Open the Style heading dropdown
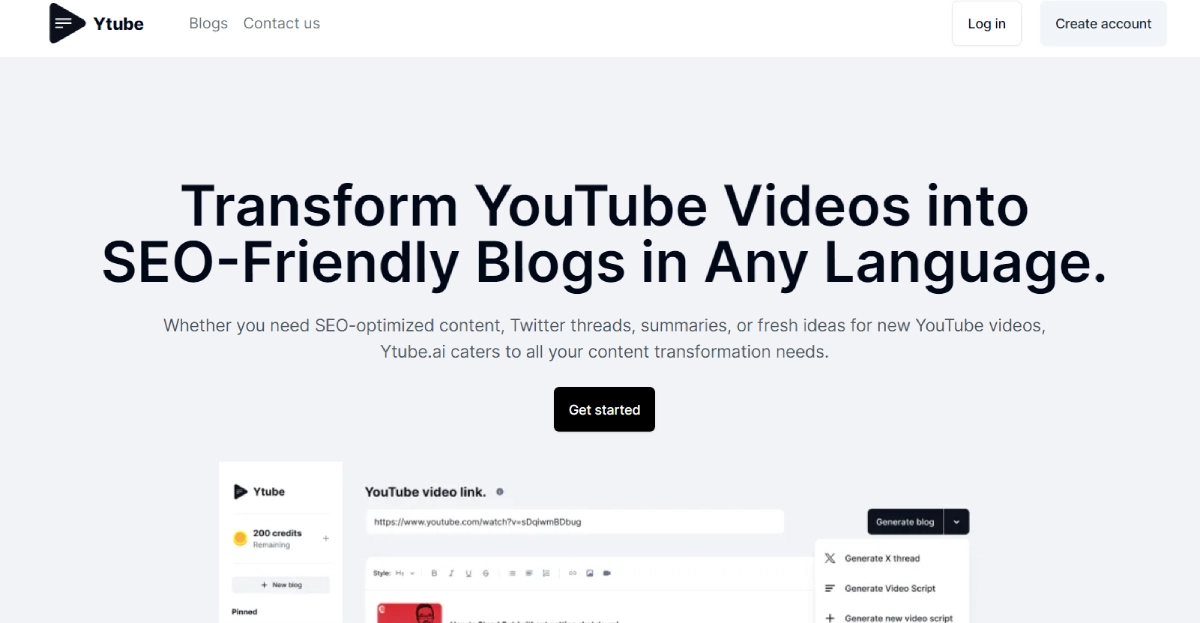 coord(404,573)
